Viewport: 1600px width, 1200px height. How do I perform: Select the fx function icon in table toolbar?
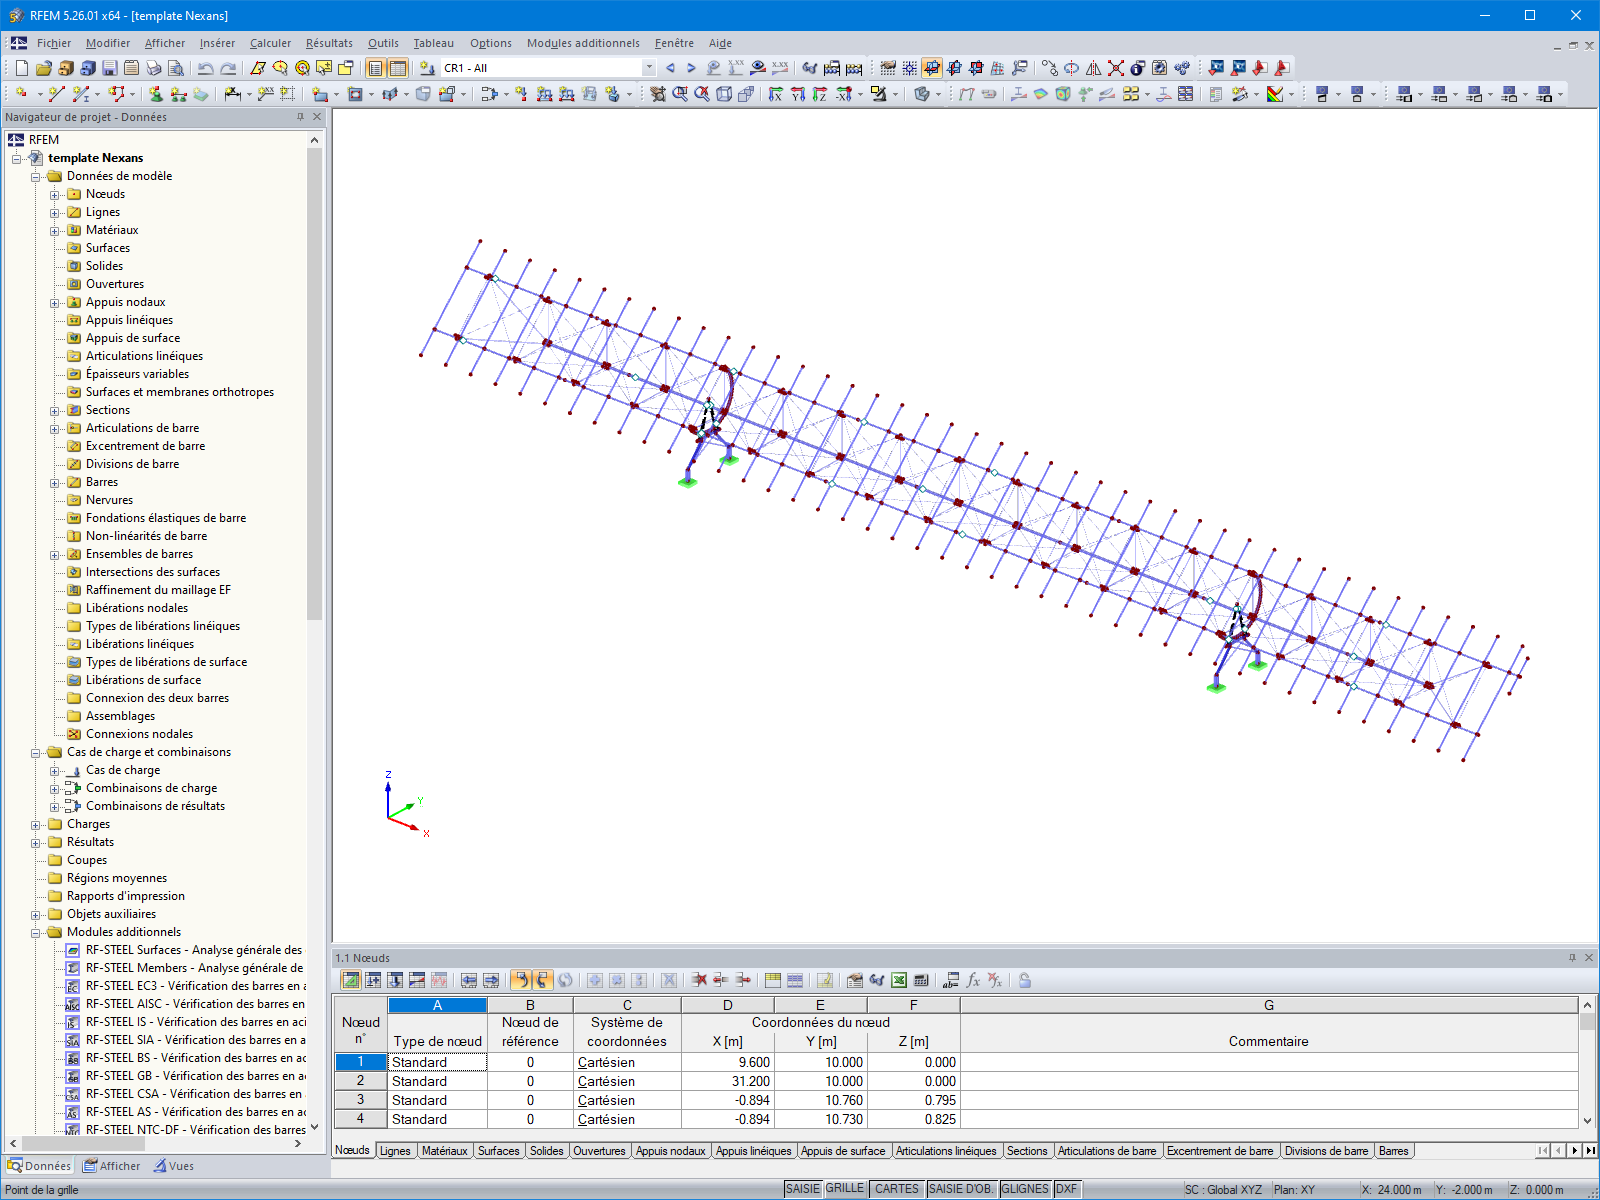(972, 981)
